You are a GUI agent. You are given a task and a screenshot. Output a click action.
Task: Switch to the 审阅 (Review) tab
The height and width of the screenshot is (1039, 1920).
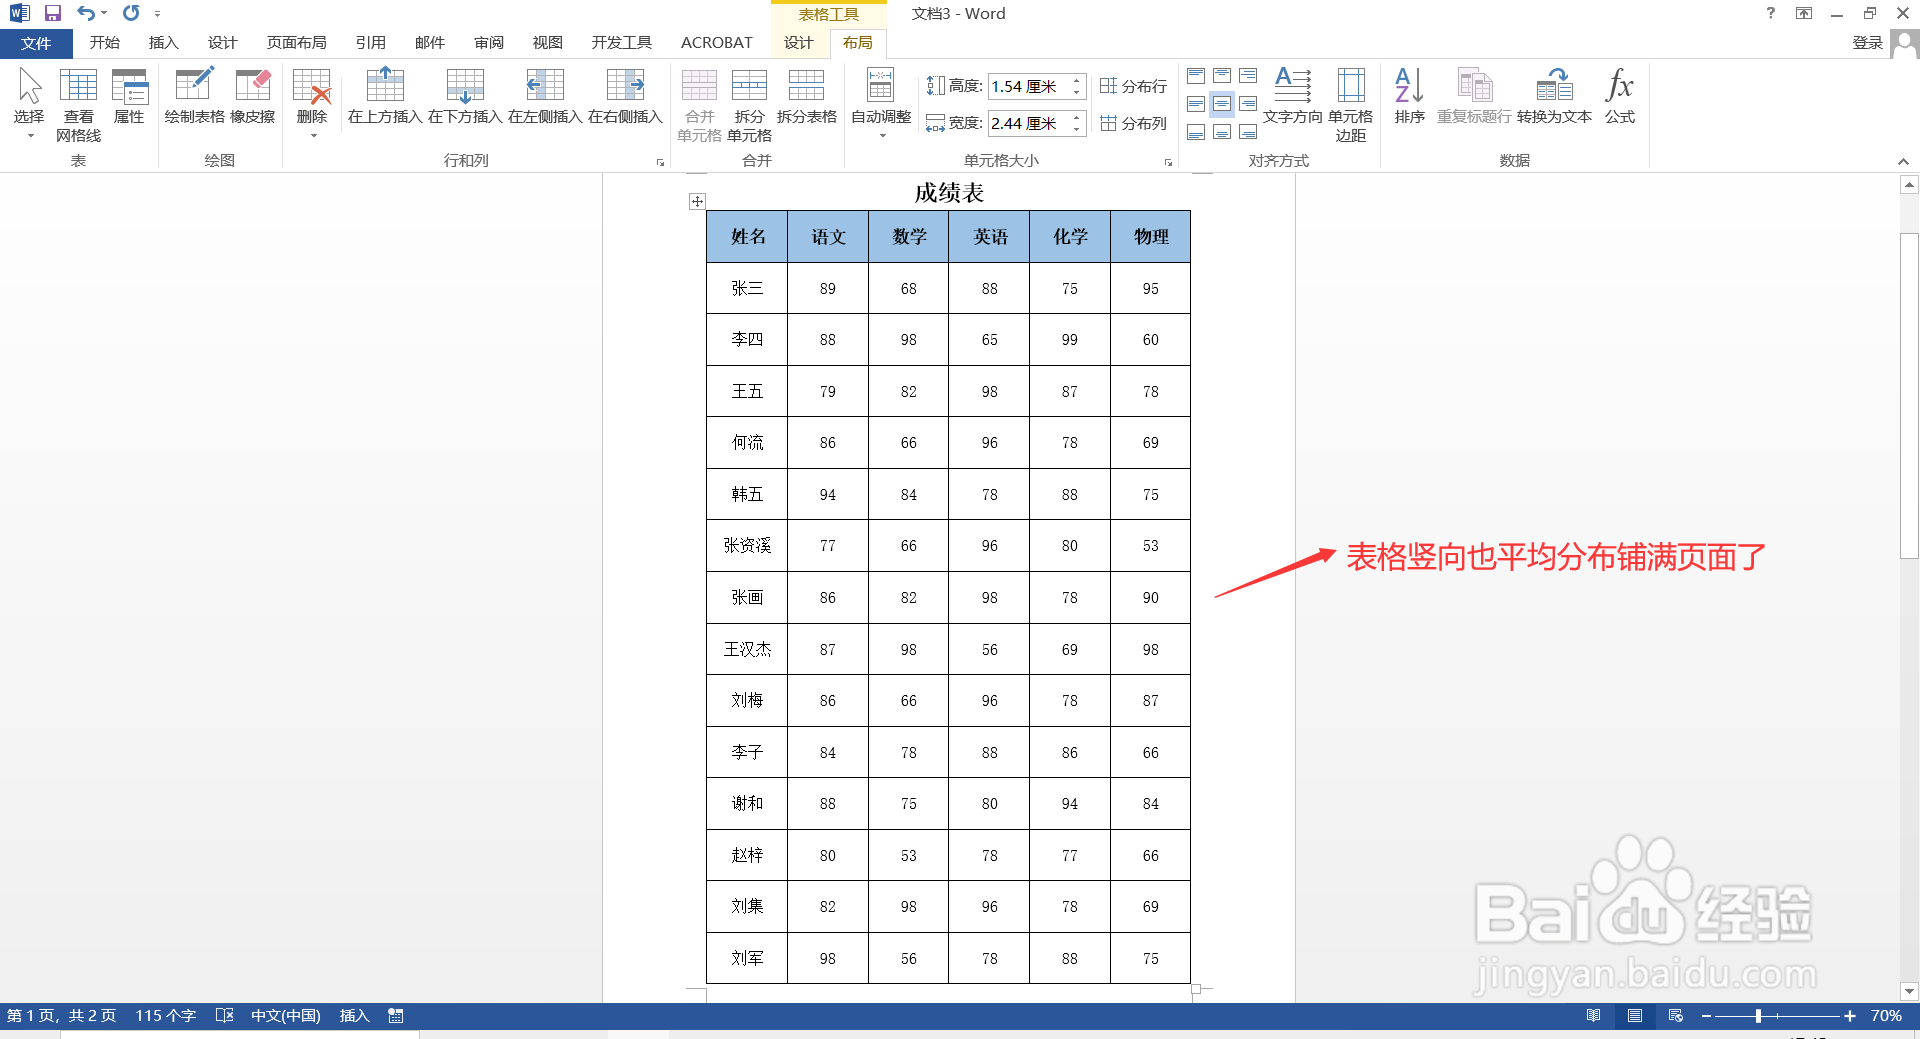coord(489,43)
